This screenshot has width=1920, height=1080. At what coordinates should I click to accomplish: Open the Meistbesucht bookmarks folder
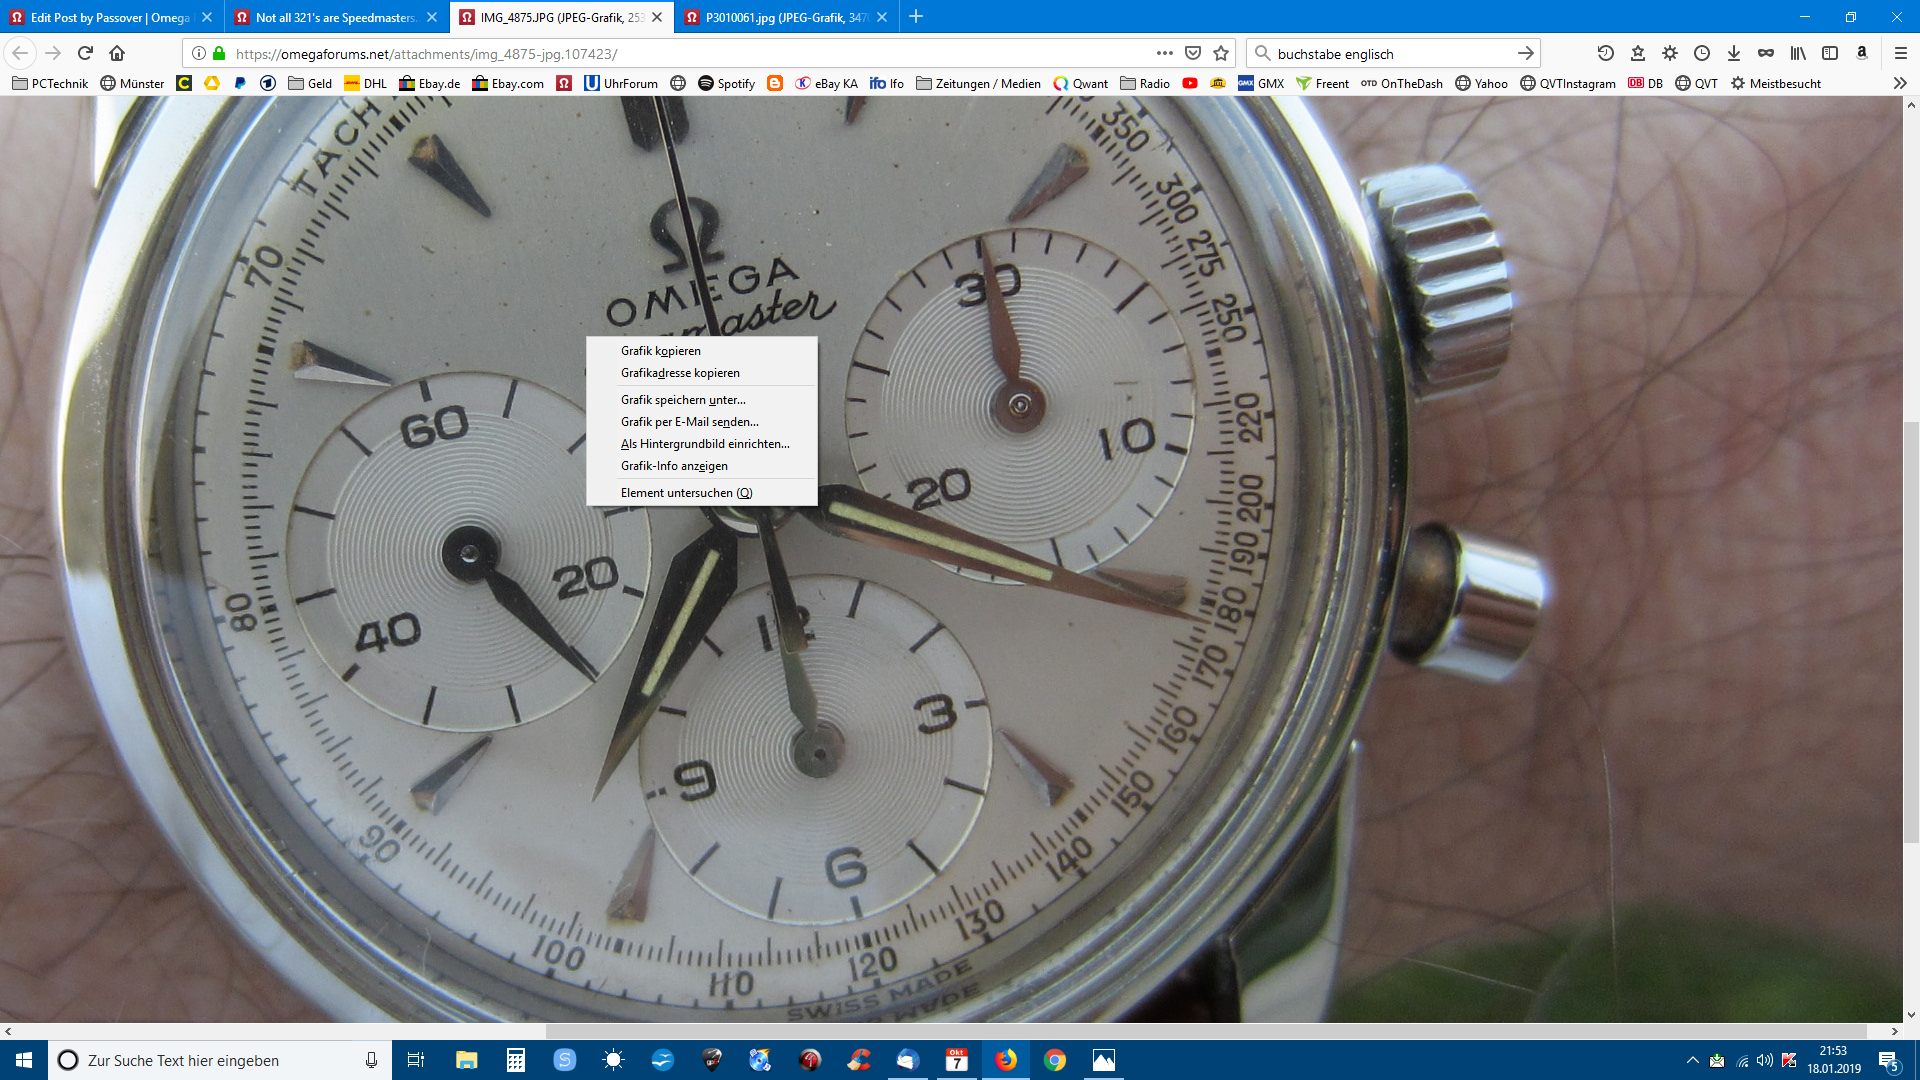[x=1776, y=83]
